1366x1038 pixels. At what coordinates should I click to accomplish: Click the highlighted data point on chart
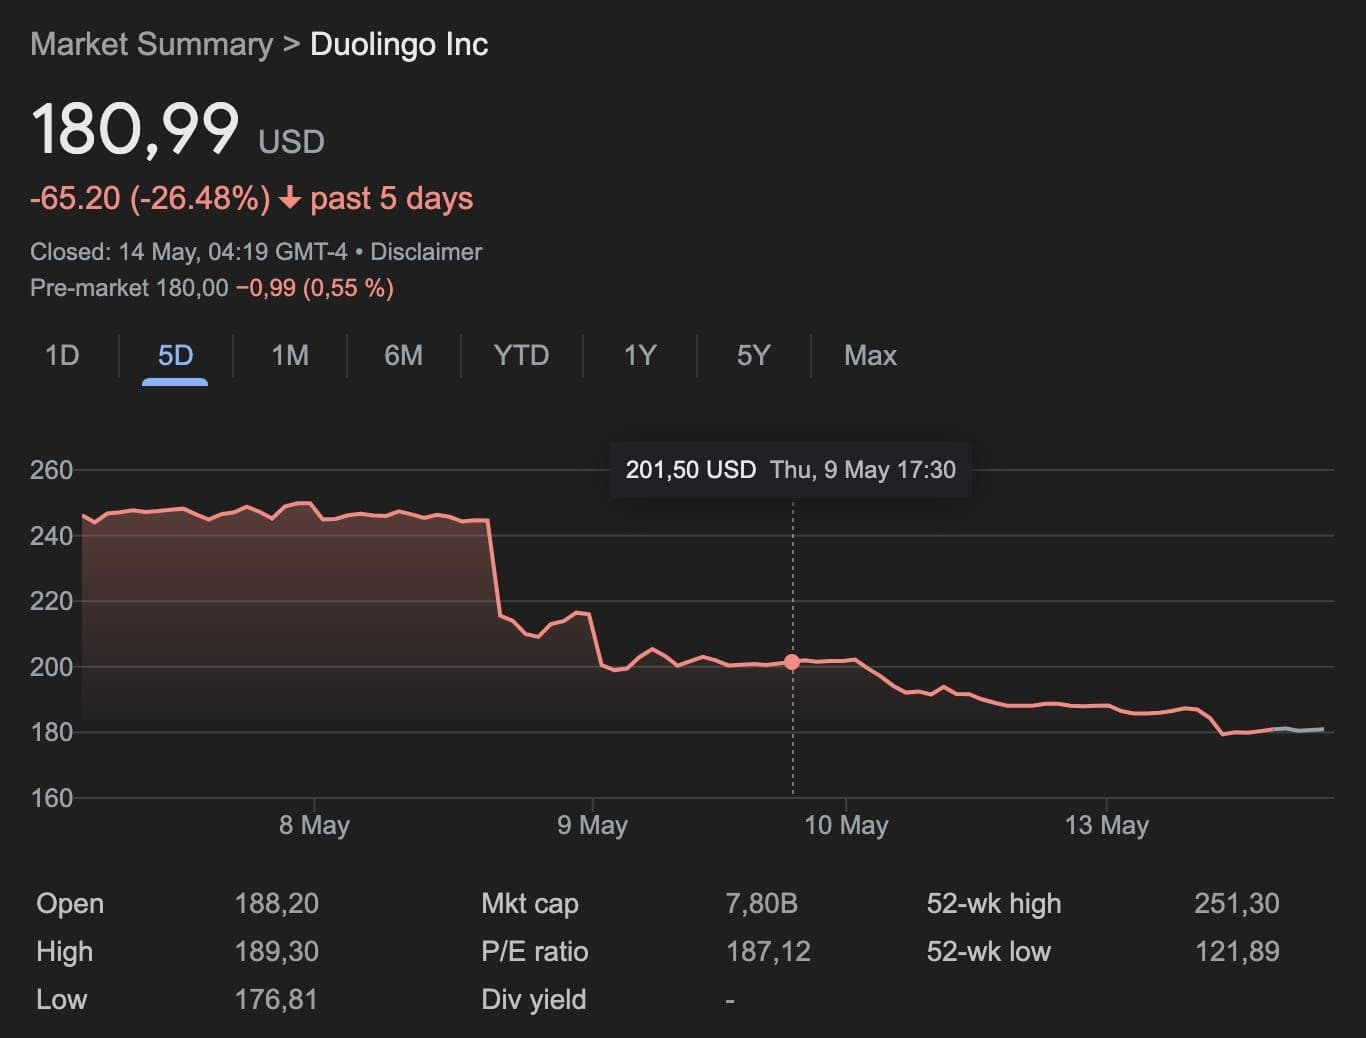792,662
